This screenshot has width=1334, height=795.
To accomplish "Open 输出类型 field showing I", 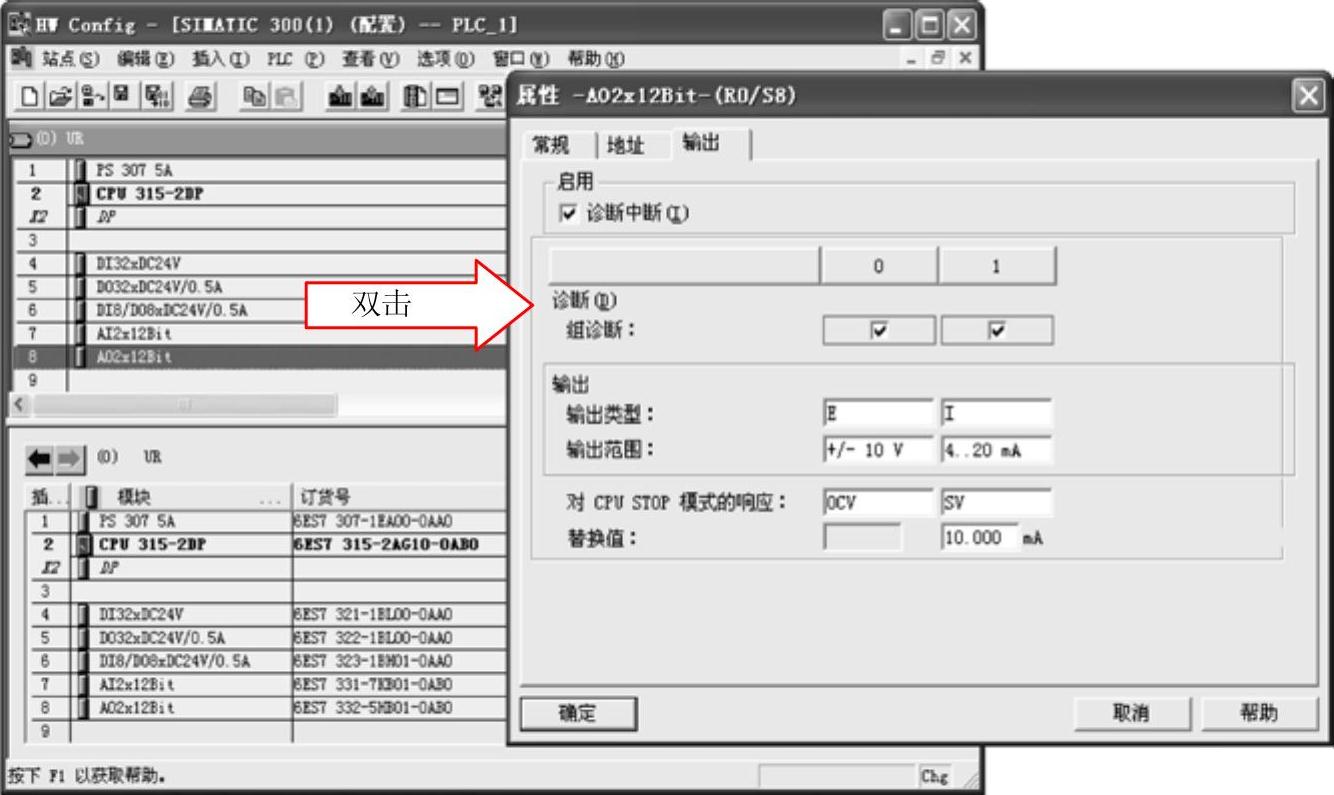I will (x=996, y=412).
